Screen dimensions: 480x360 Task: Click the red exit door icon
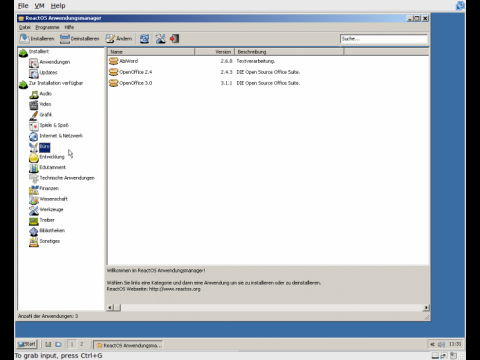(174, 39)
